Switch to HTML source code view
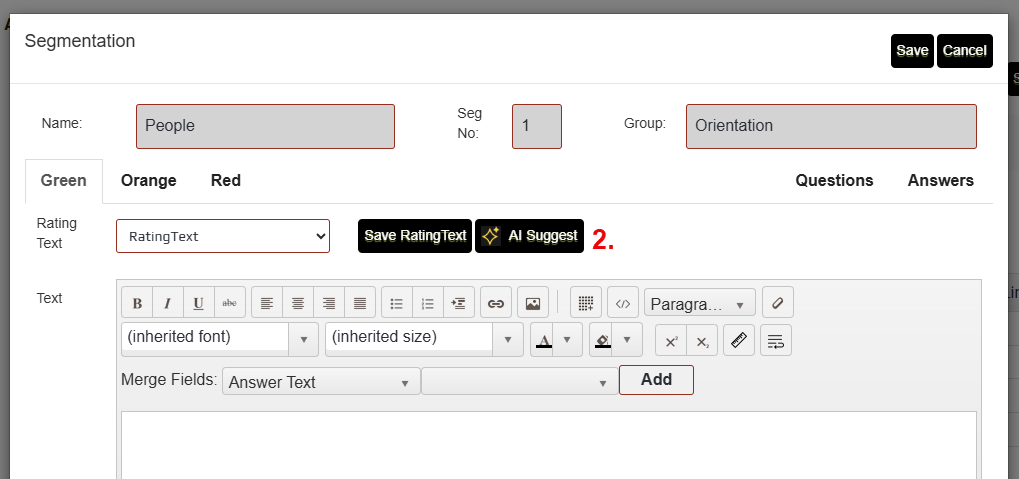Image resolution: width=1019 pixels, height=479 pixels. click(x=622, y=303)
